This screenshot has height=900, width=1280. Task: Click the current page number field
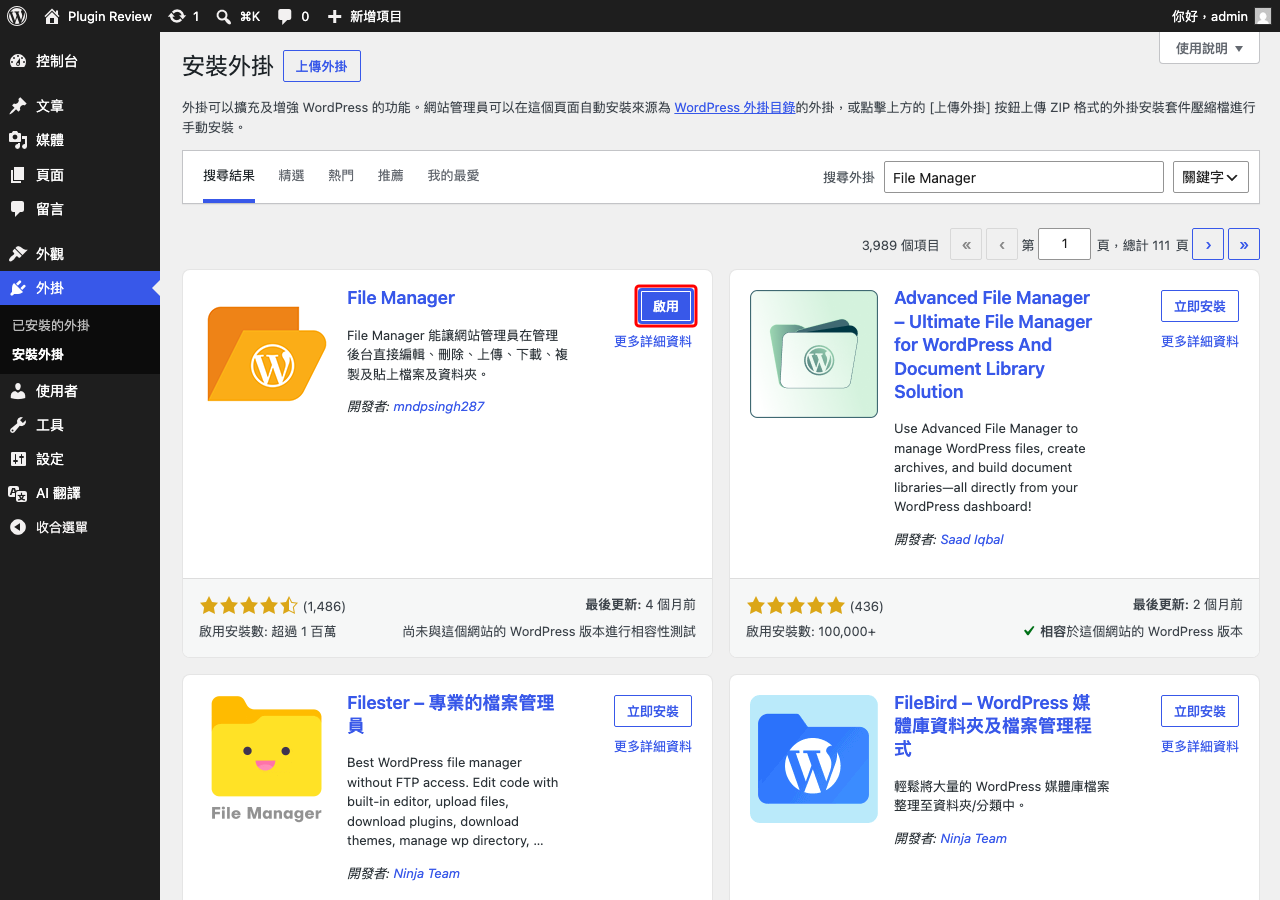[x=1064, y=244]
